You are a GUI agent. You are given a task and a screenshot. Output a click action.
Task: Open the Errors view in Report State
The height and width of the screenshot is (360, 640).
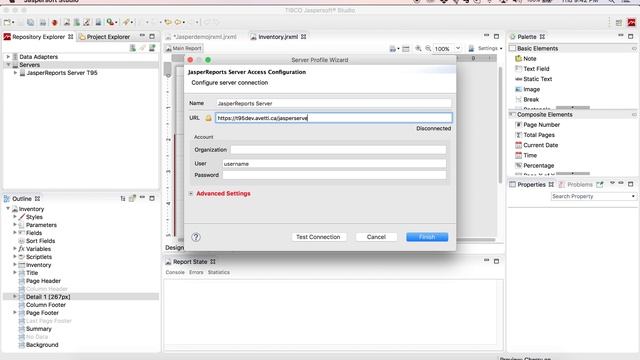196,272
